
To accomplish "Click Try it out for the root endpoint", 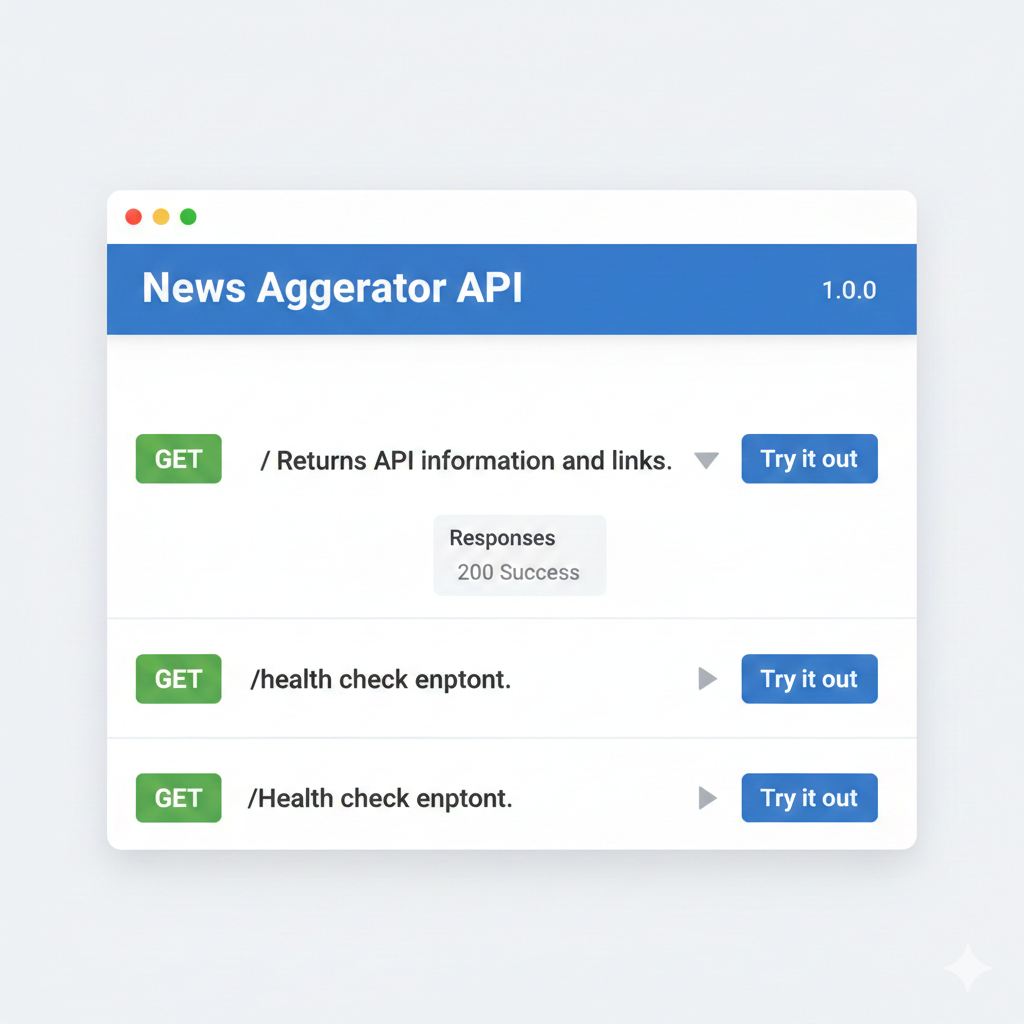I will (x=809, y=459).
